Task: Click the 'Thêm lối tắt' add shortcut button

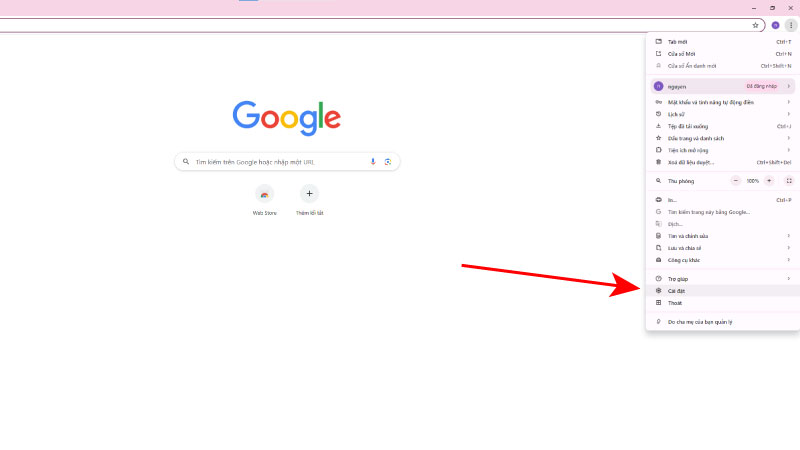Action: point(309,194)
